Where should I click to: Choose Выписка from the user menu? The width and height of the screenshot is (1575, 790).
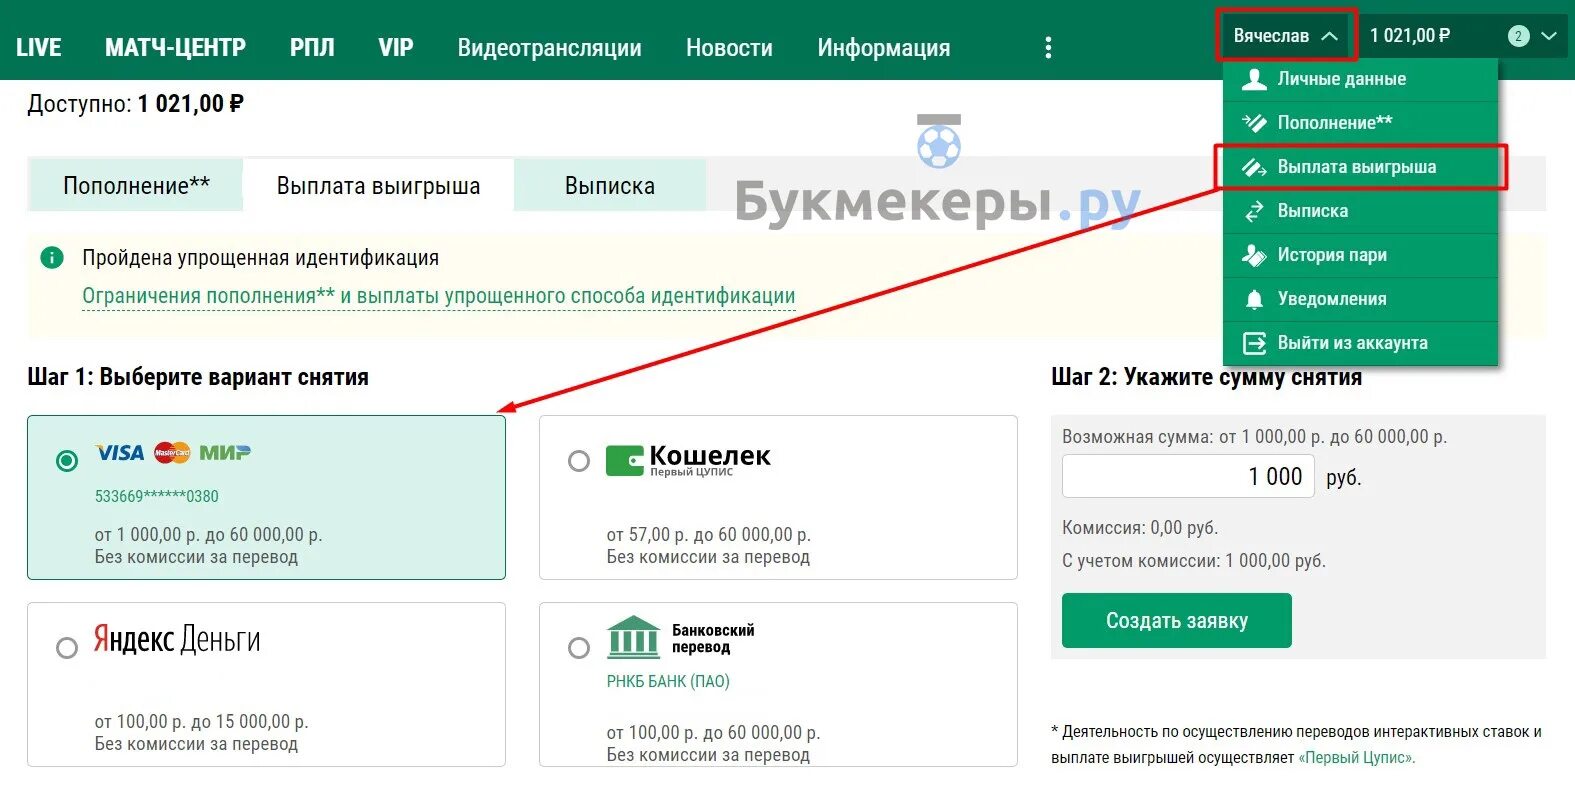tap(1360, 211)
